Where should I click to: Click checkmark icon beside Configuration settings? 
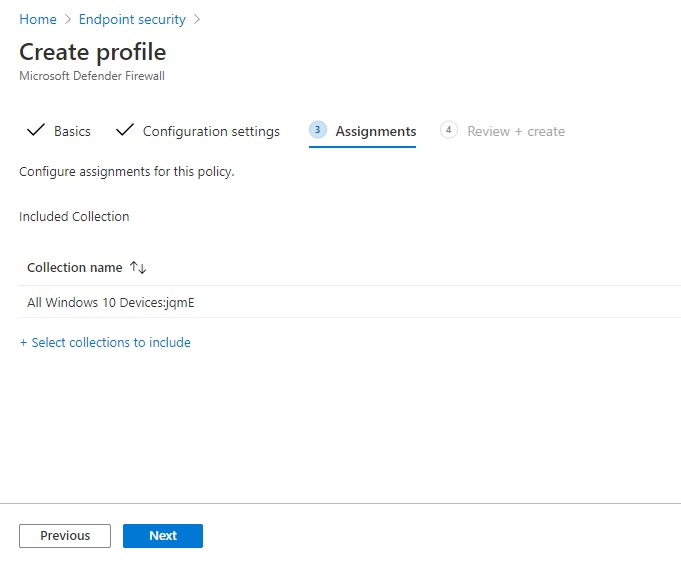tap(125, 131)
